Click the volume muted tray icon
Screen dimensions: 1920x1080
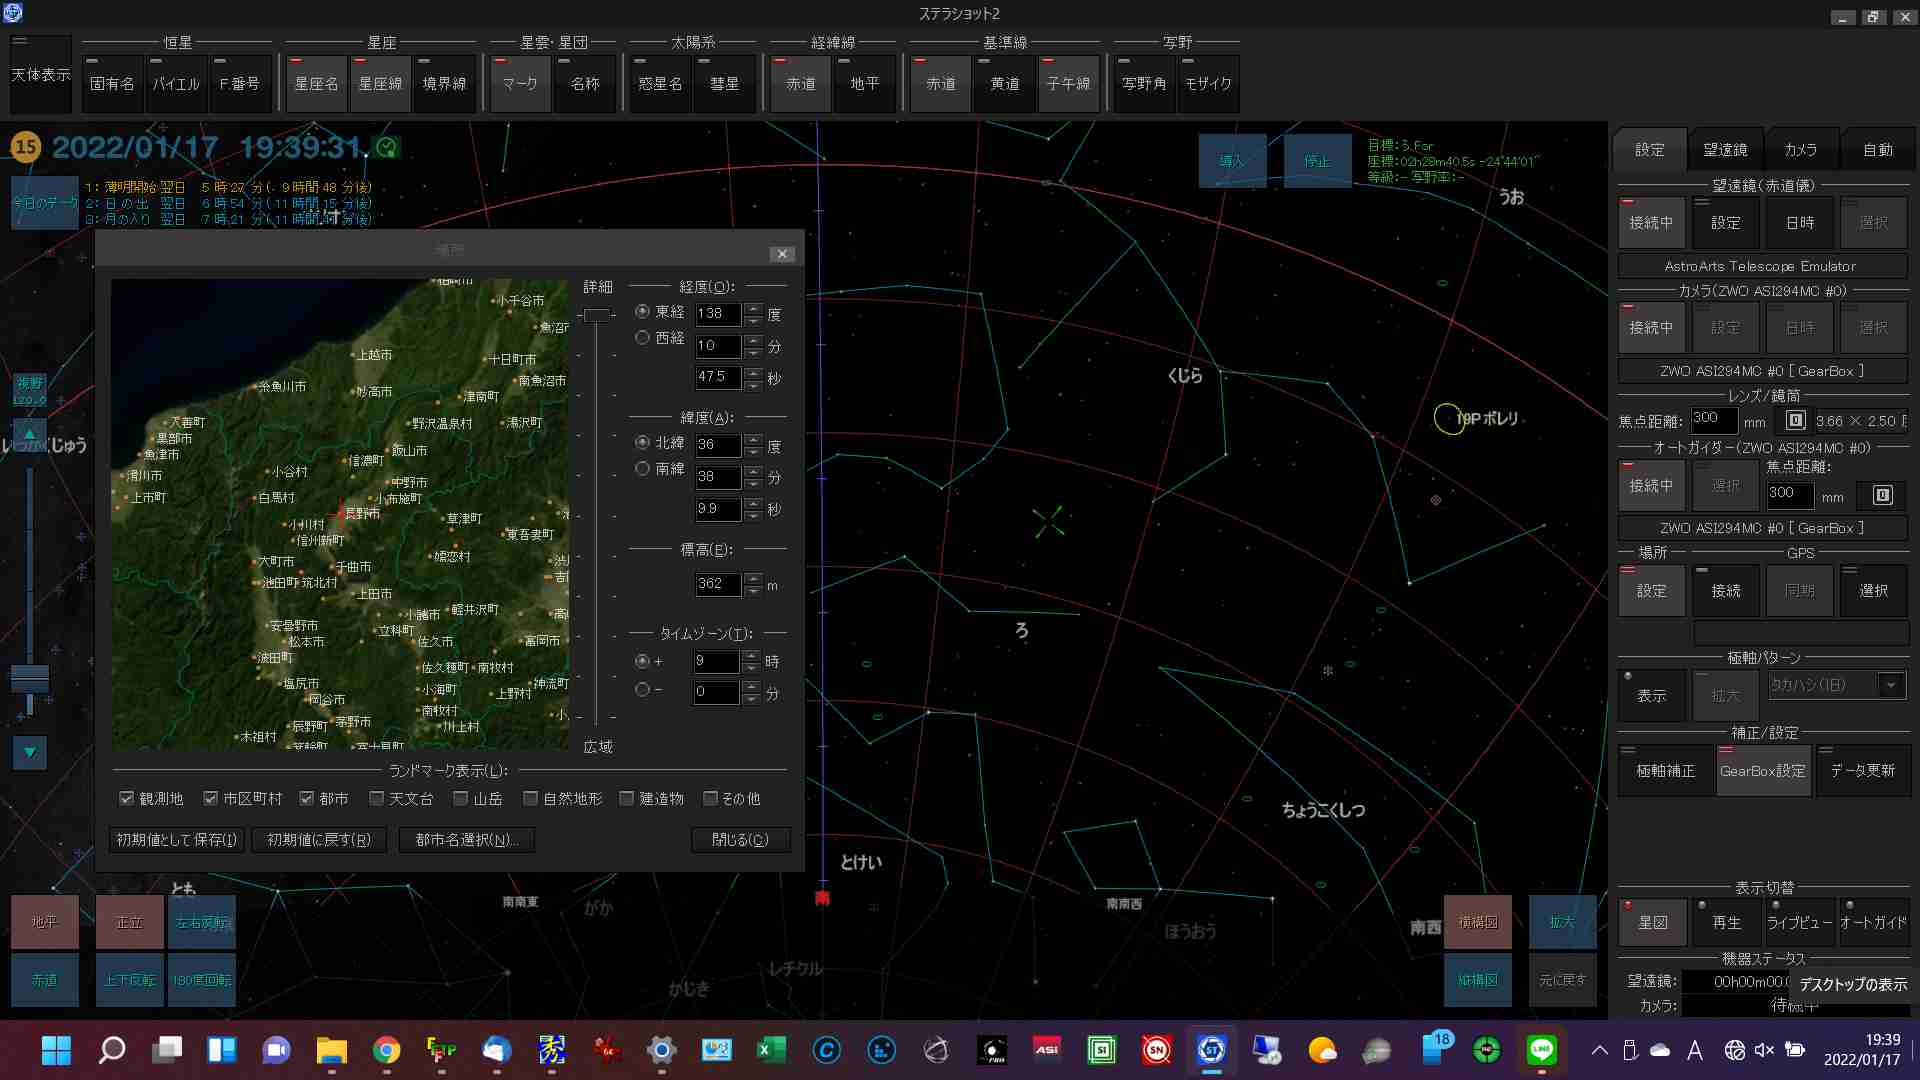coord(1764,1050)
